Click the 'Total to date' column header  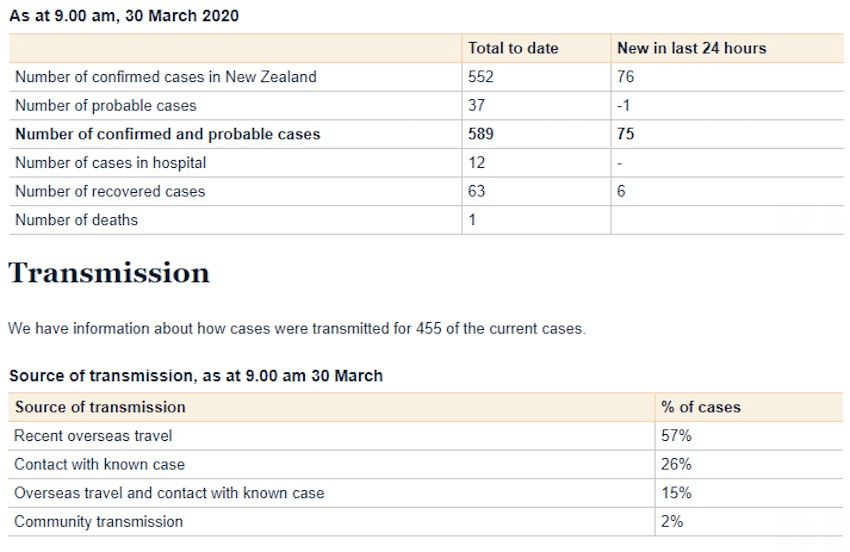513,48
